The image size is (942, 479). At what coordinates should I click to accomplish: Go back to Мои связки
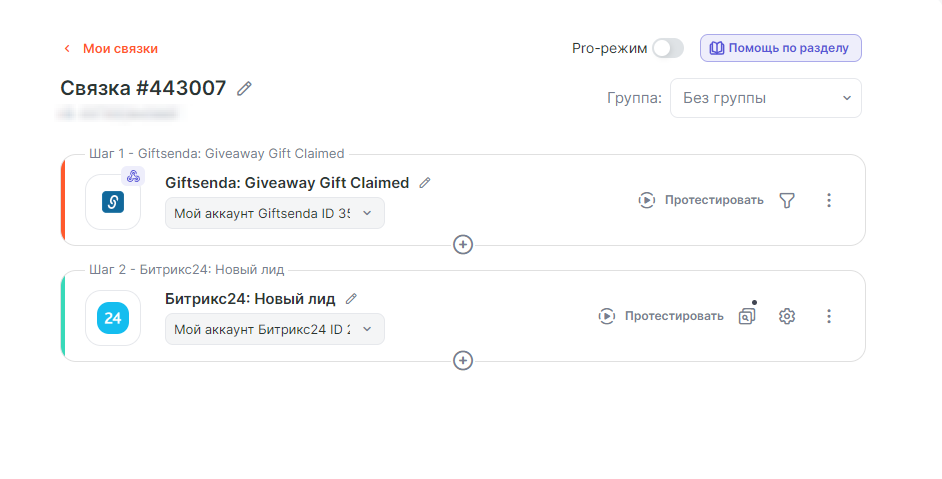(x=110, y=48)
